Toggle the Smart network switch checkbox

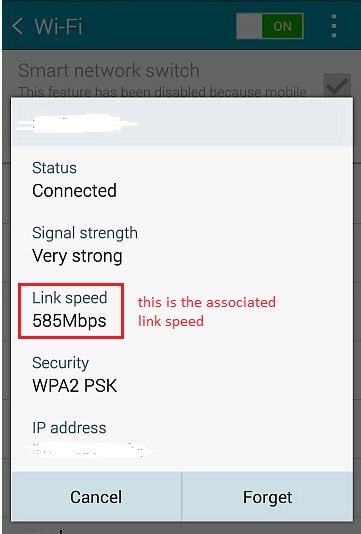[x=337, y=85]
